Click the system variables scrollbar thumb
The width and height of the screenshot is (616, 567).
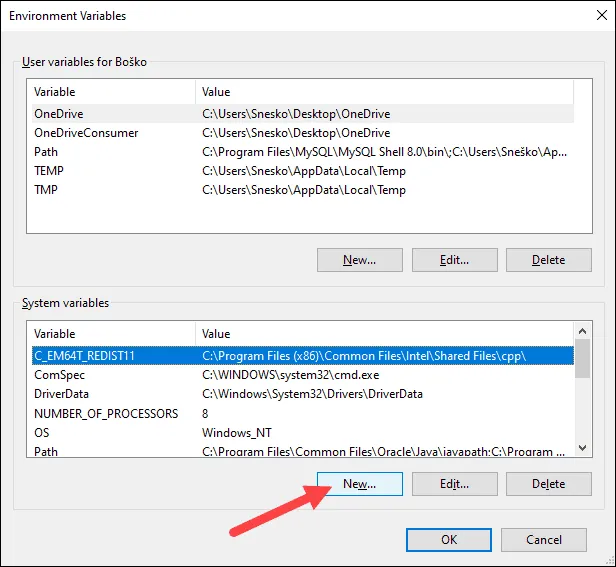pos(583,359)
